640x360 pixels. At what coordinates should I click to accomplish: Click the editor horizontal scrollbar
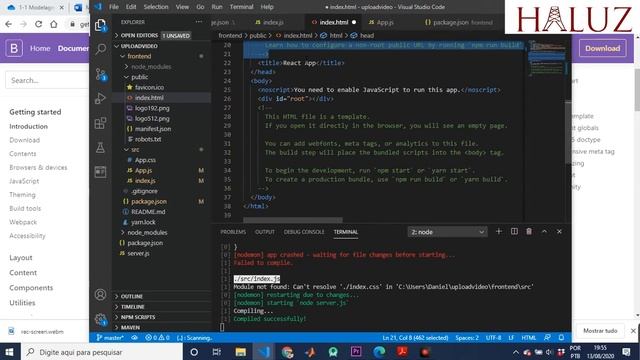(293, 220)
